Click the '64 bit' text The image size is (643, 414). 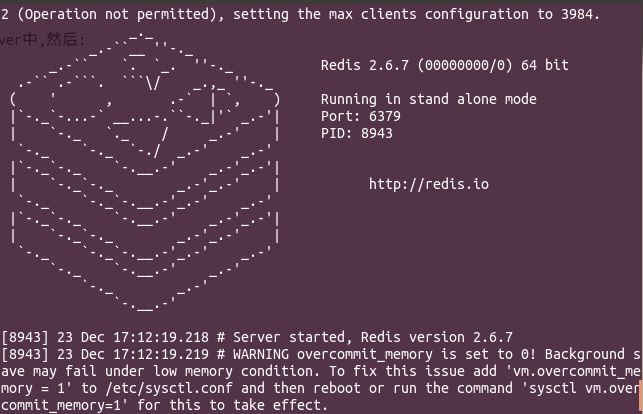click(x=545, y=65)
